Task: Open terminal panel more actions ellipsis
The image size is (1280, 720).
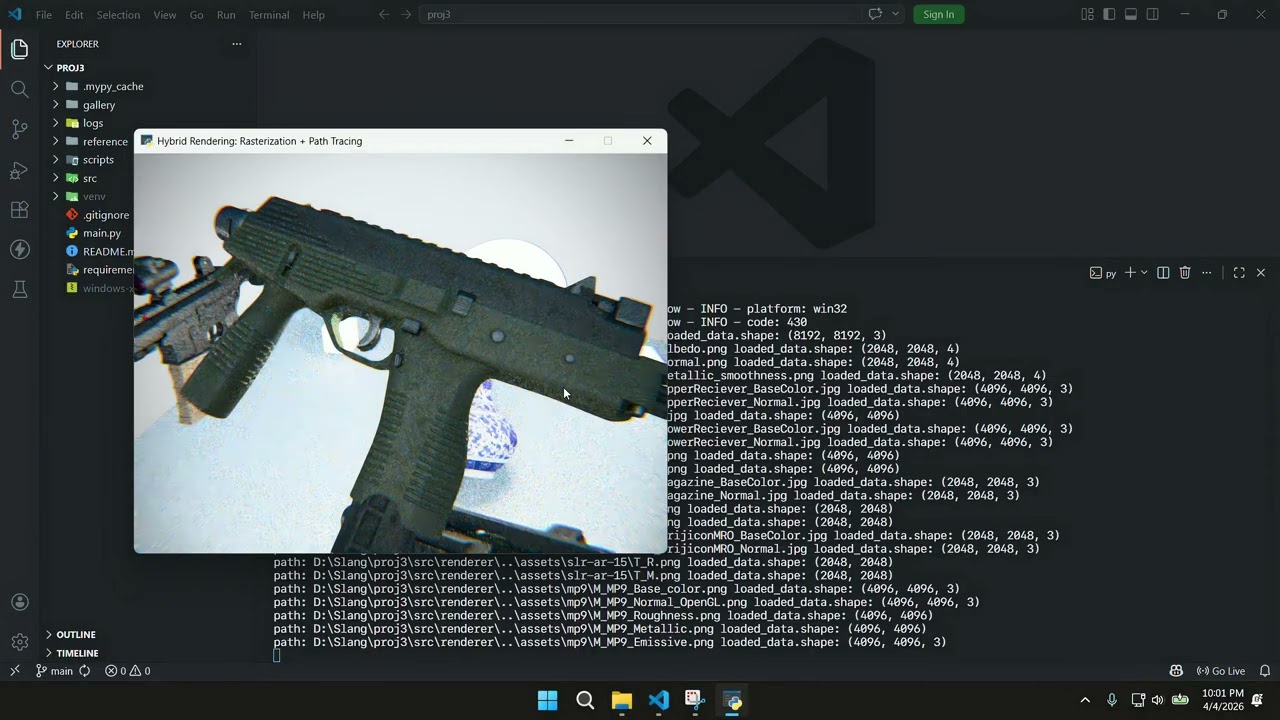Action: point(1207,273)
